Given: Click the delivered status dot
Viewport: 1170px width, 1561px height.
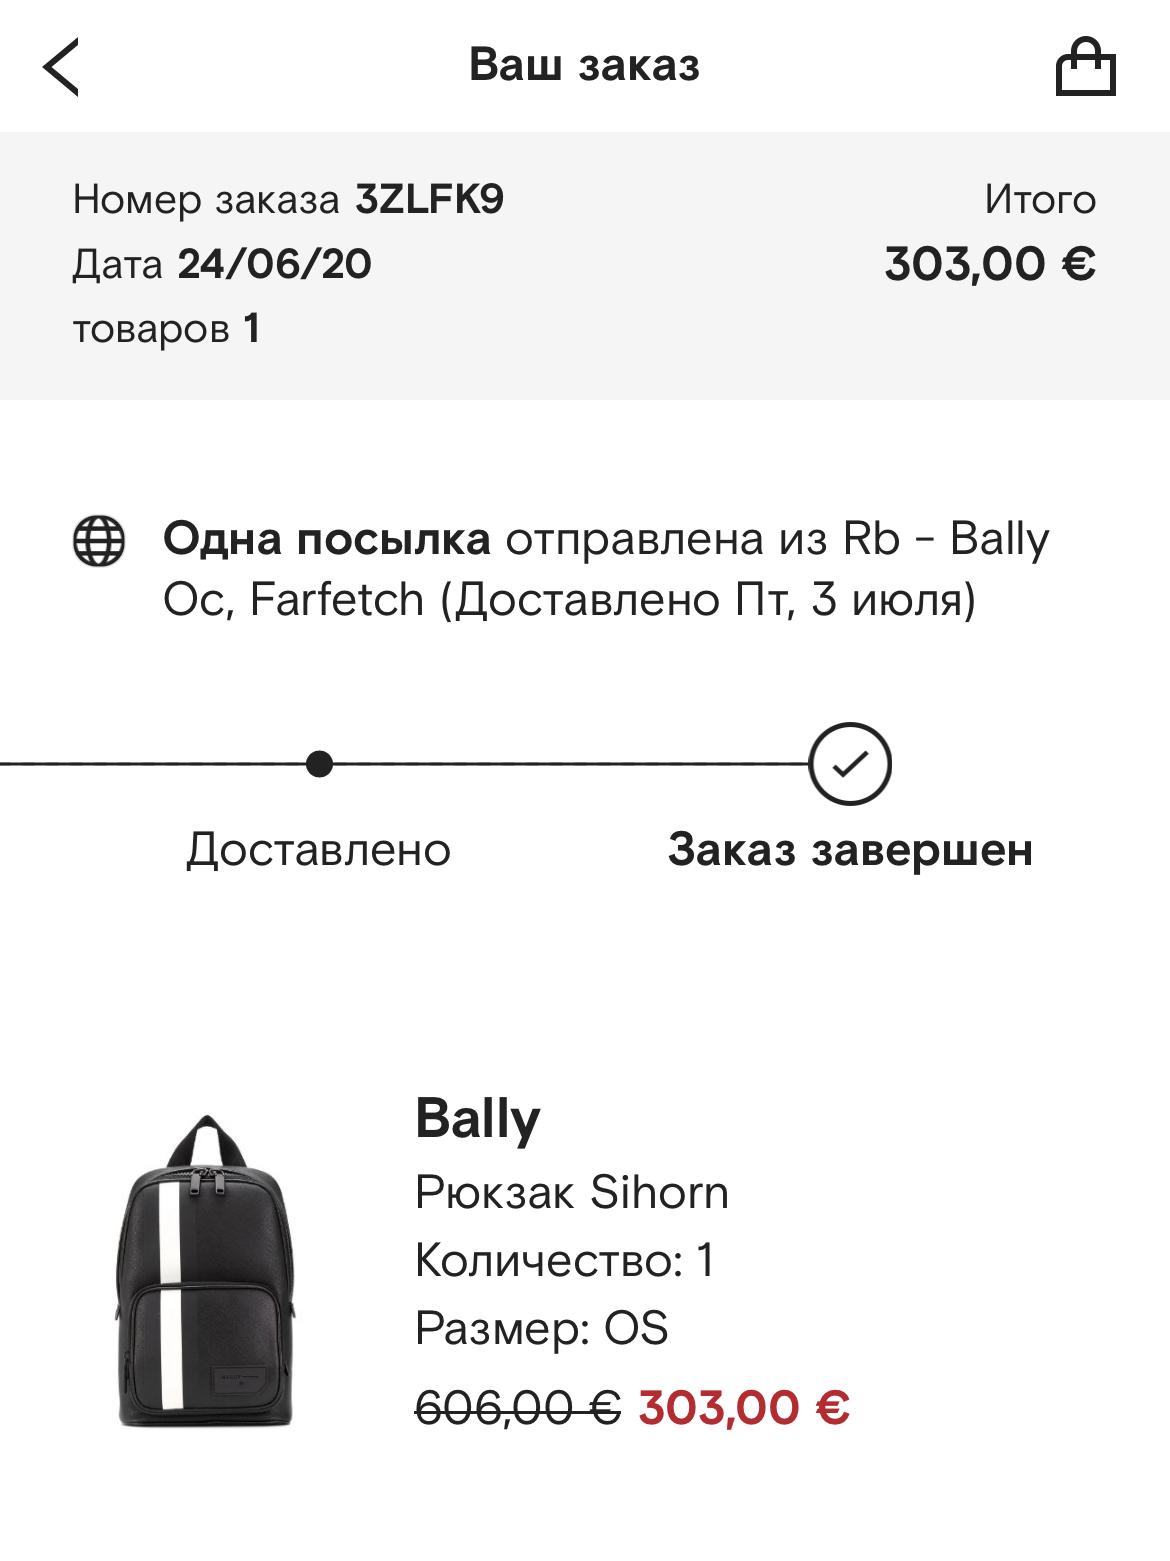Looking at the screenshot, I should 319,764.
